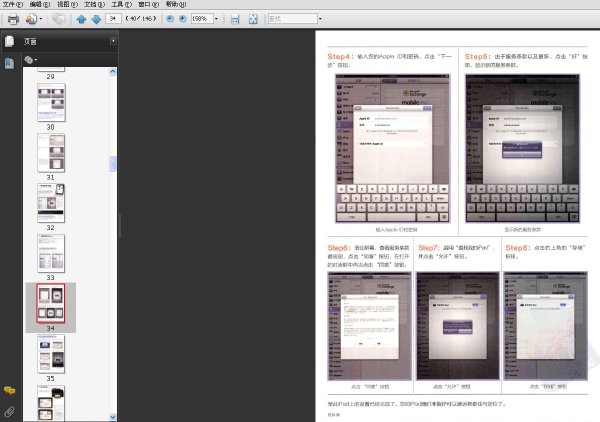This screenshot has width=600, height=422.
Task: Expand the zoom percentage dropdown arrow
Action: [x=216, y=18]
